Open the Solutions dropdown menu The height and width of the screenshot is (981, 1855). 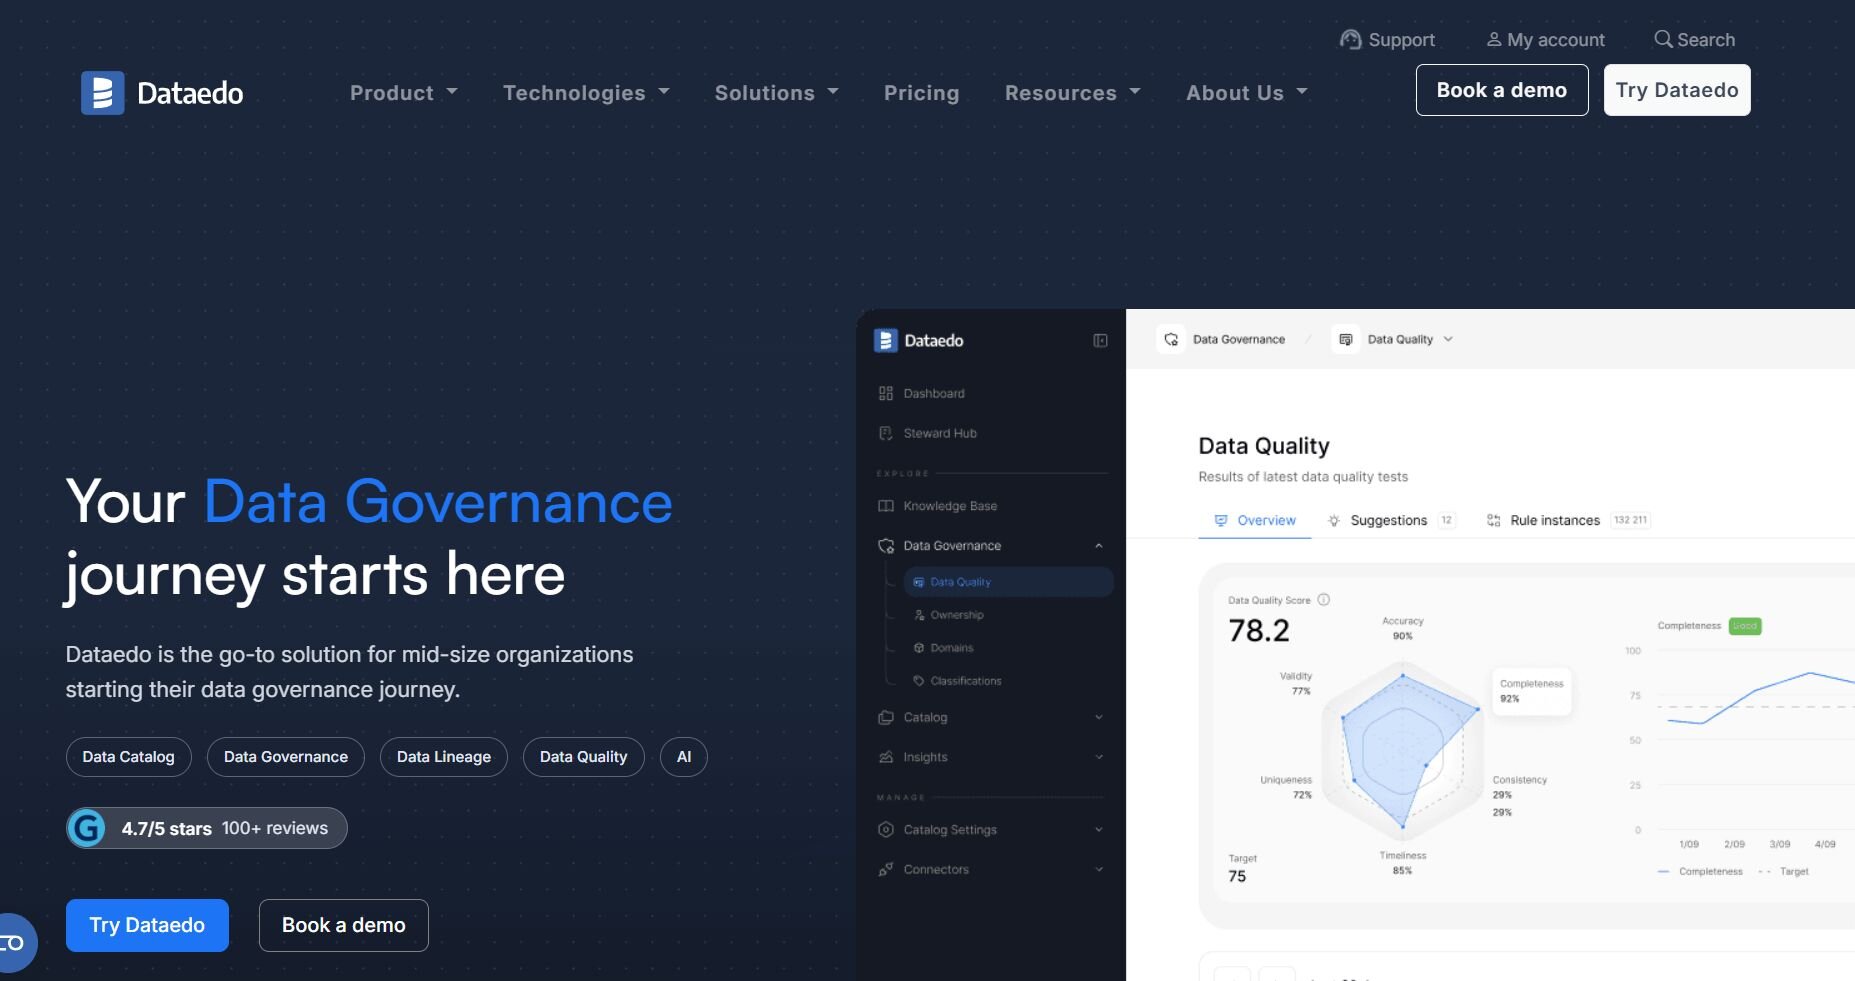[x=776, y=93]
